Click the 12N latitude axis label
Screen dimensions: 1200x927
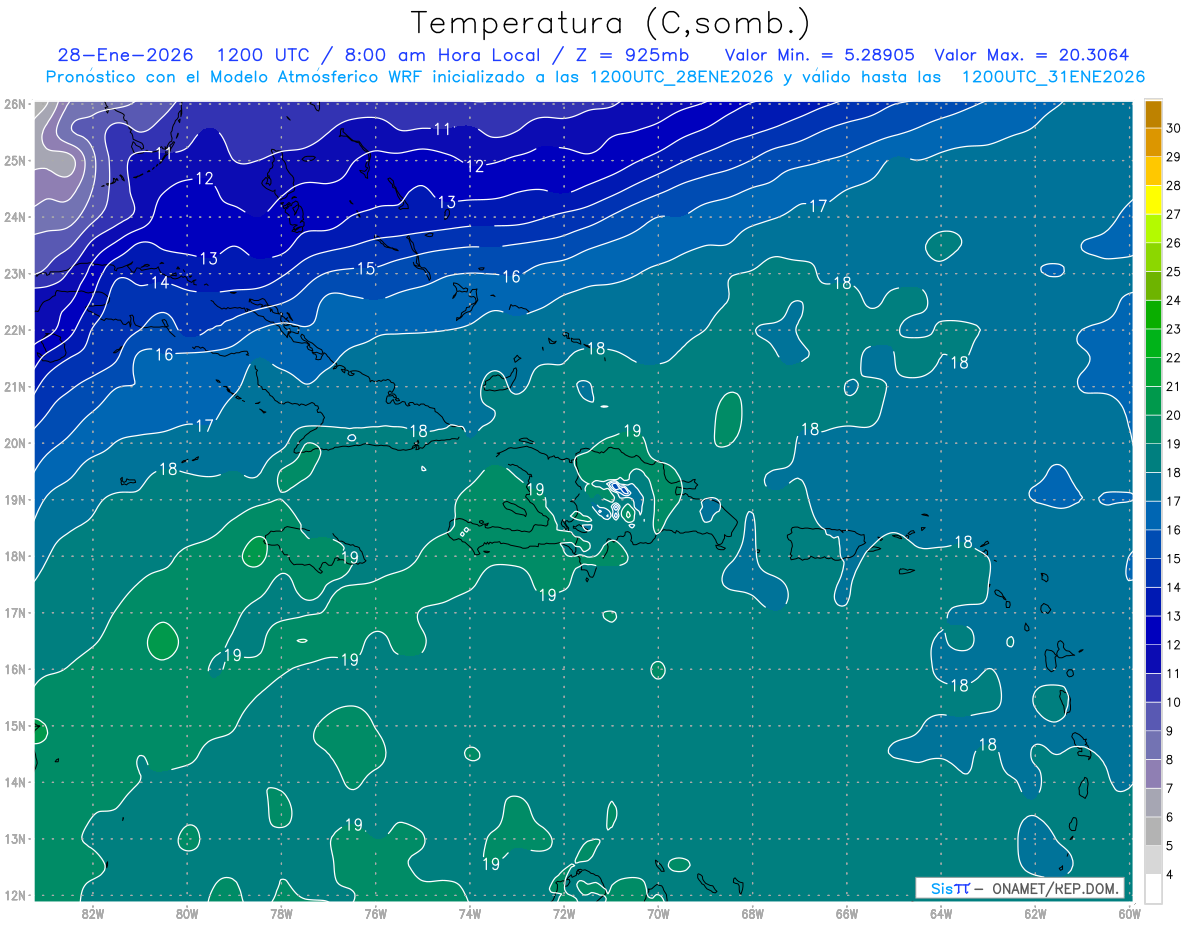[14, 894]
